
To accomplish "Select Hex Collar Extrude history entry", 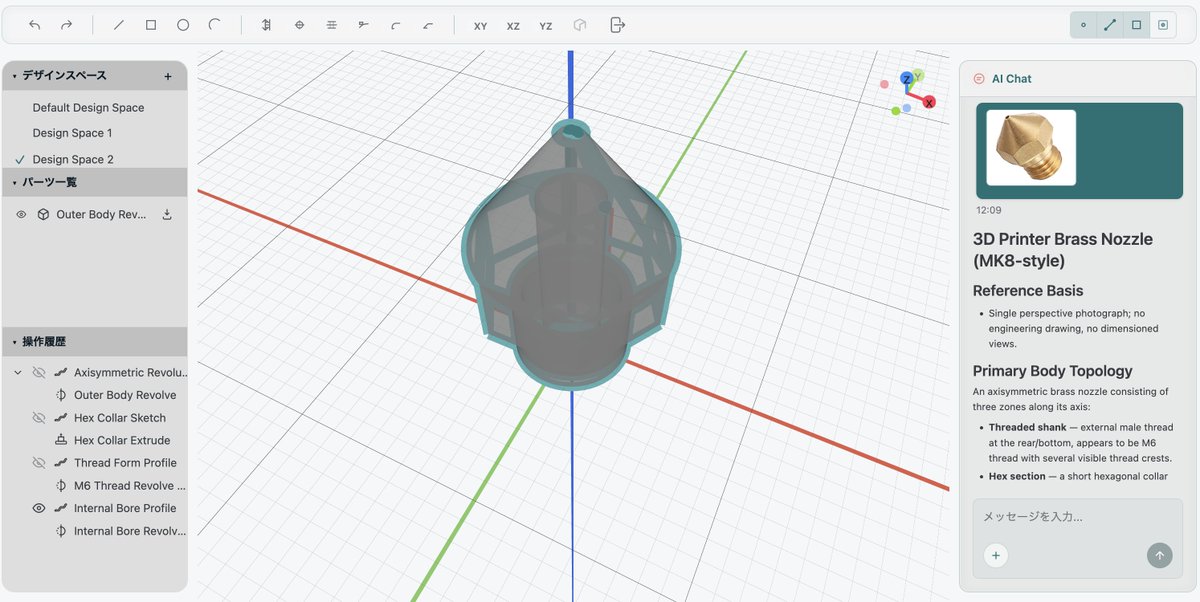I will 122,440.
